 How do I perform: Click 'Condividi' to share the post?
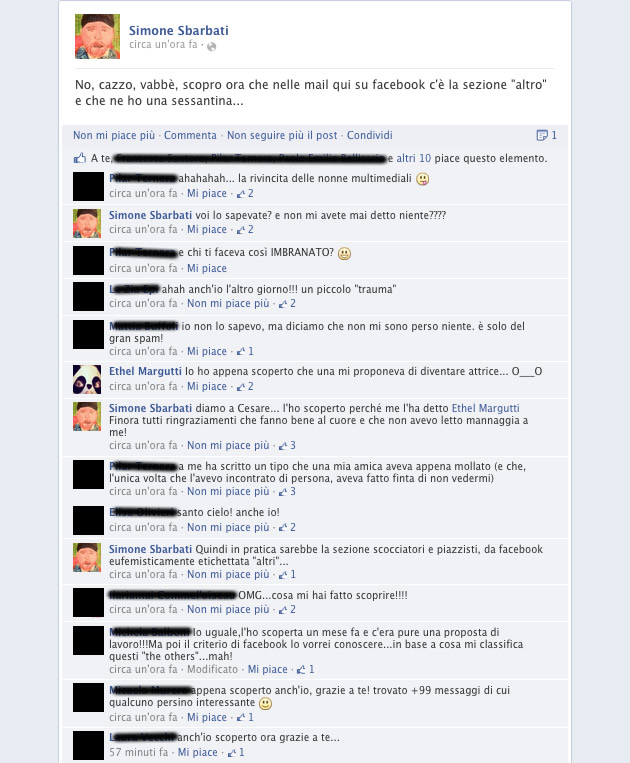pyautogui.click(x=370, y=135)
